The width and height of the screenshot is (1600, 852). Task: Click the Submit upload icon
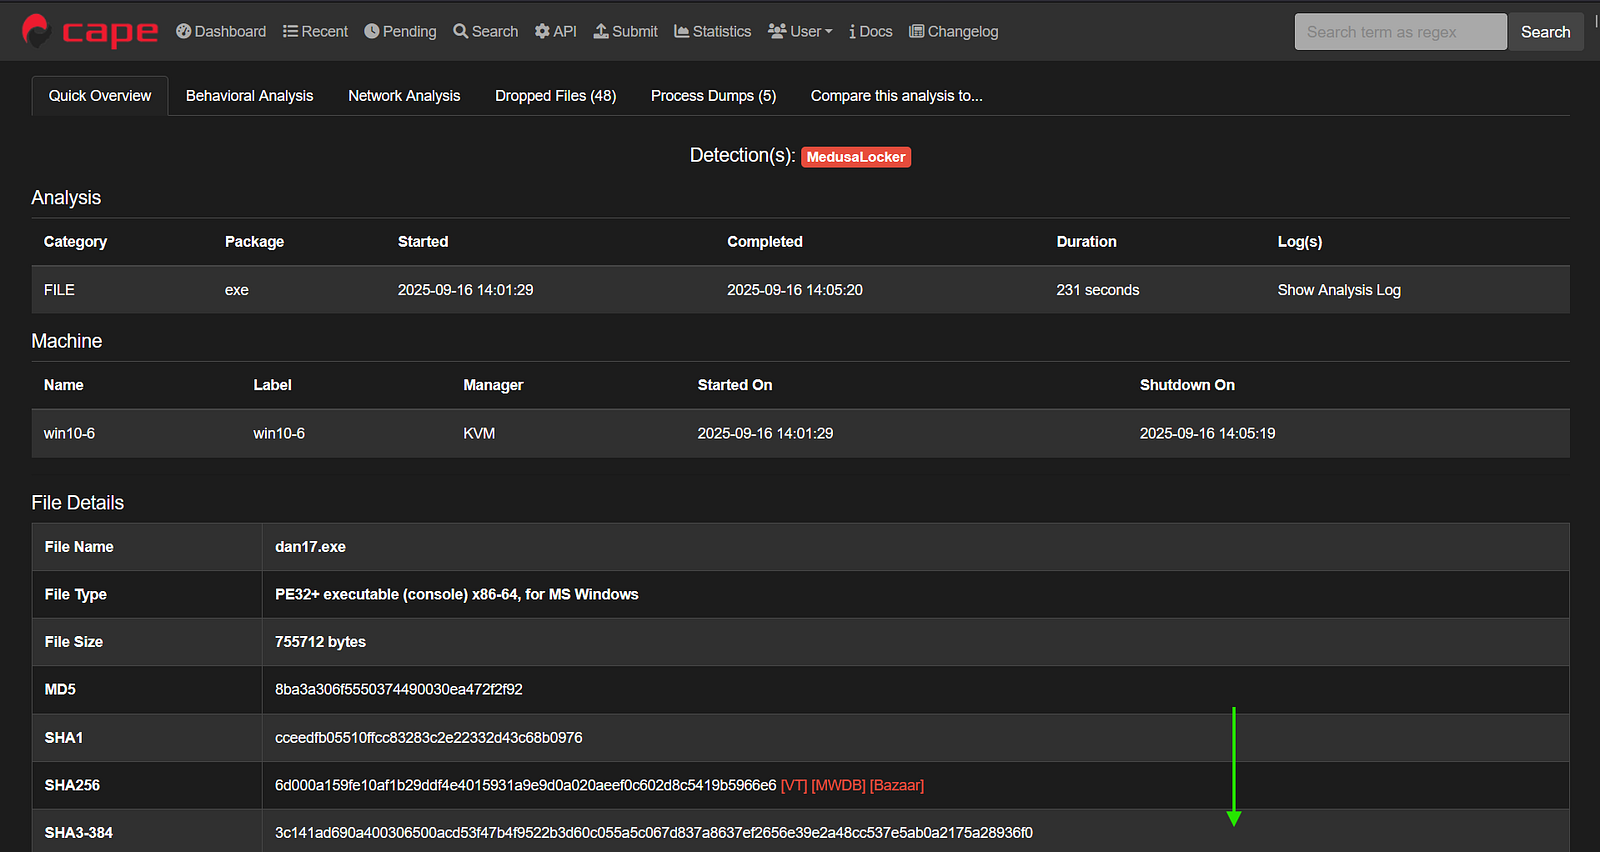[x=601, y=31]
